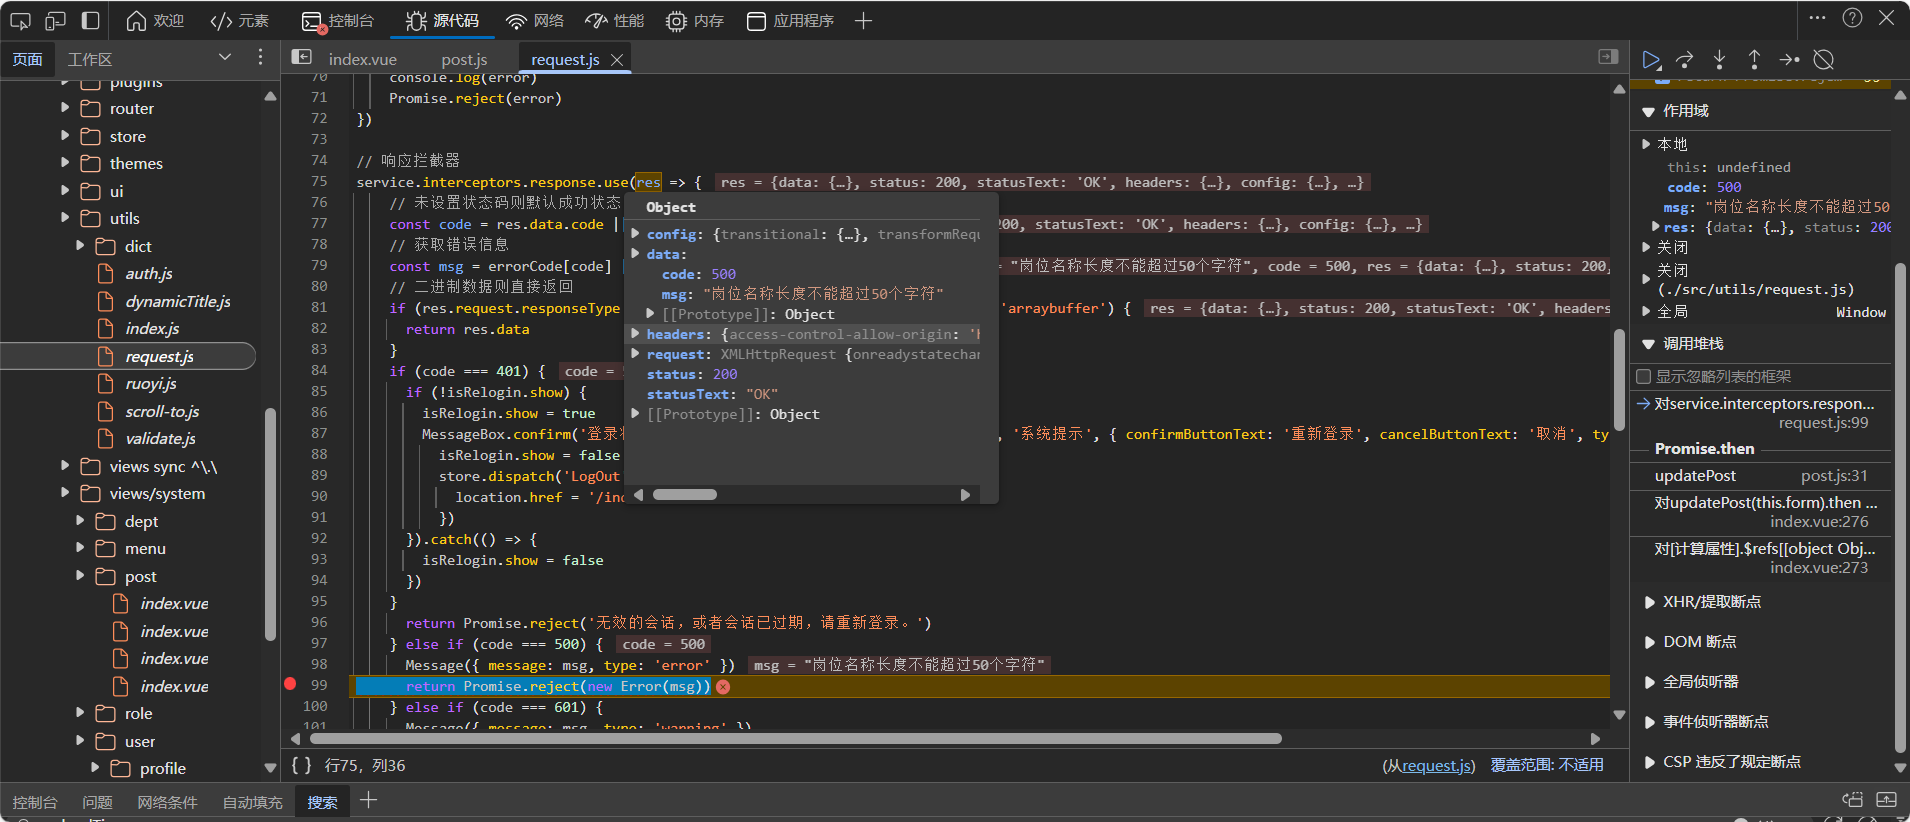Open the Memory (内存) tab
The height and width of the screenshot is (822, 1910).
pos(695,20)
